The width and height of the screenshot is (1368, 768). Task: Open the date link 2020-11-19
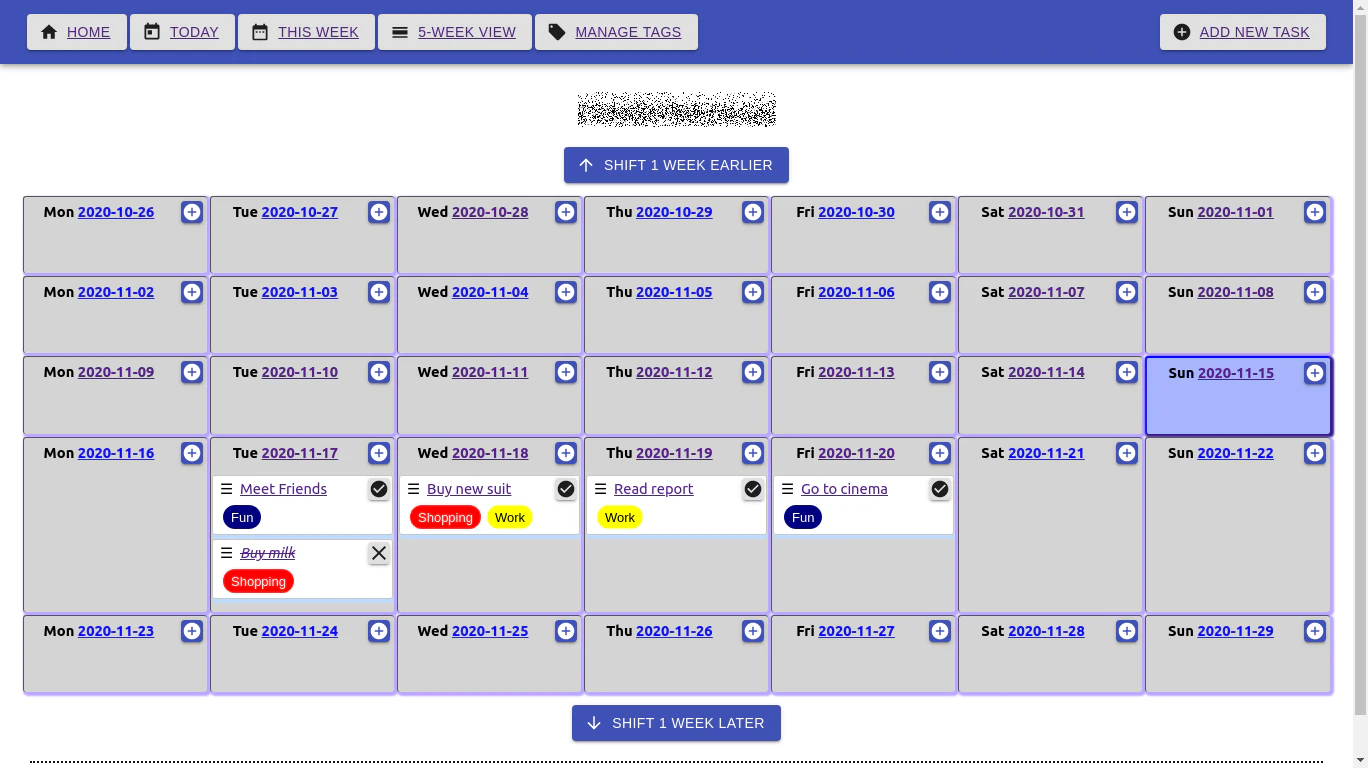[x=674, y=453]
